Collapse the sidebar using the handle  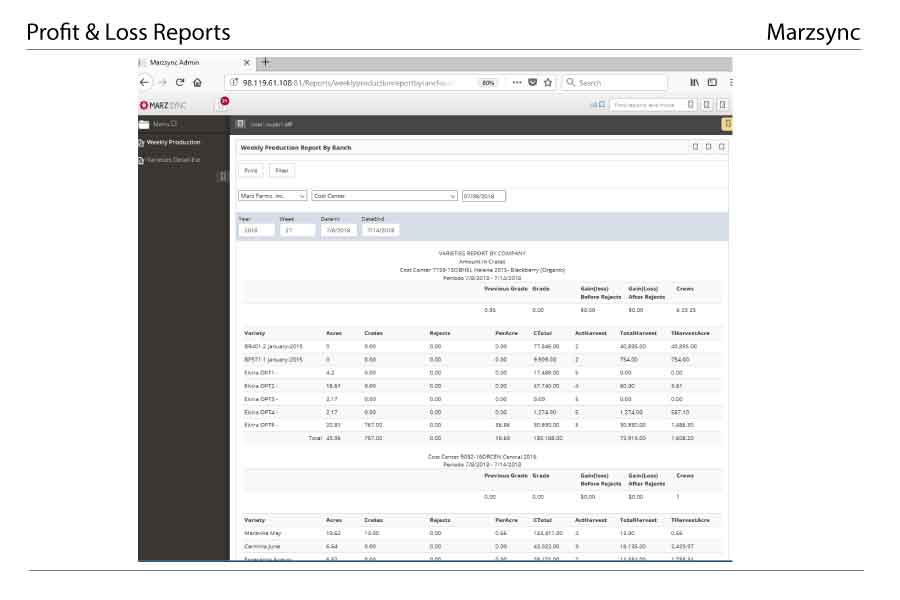pos(222,177)
